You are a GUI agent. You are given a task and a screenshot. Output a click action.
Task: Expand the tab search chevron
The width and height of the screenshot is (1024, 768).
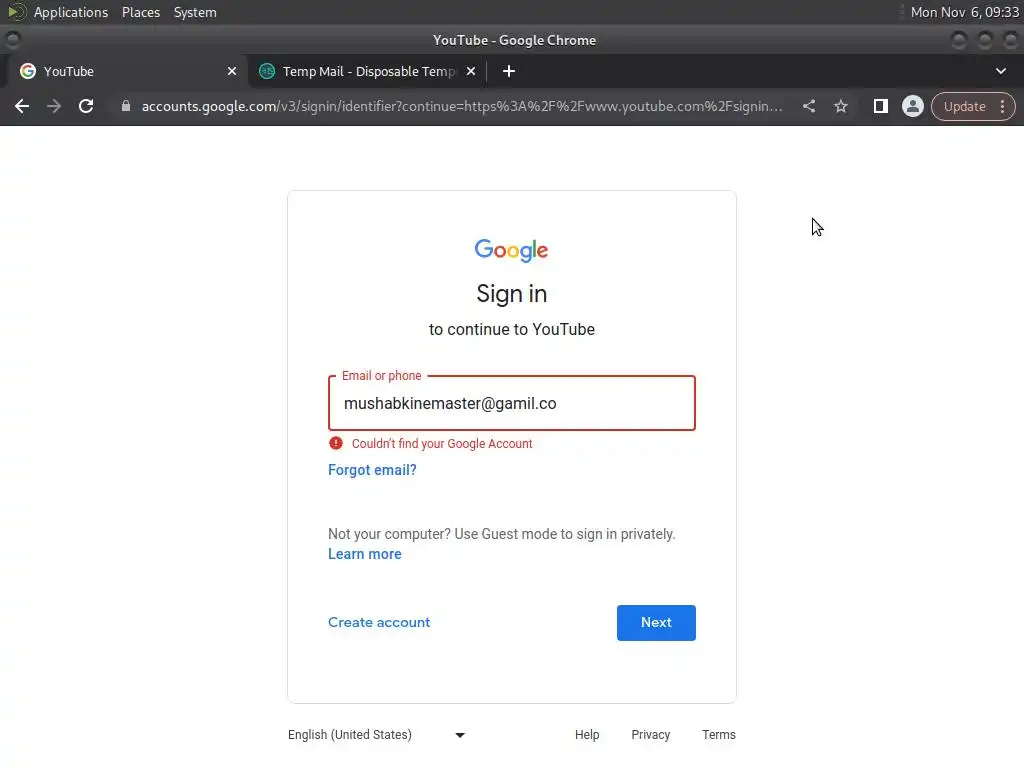(x=1000, y=71)
